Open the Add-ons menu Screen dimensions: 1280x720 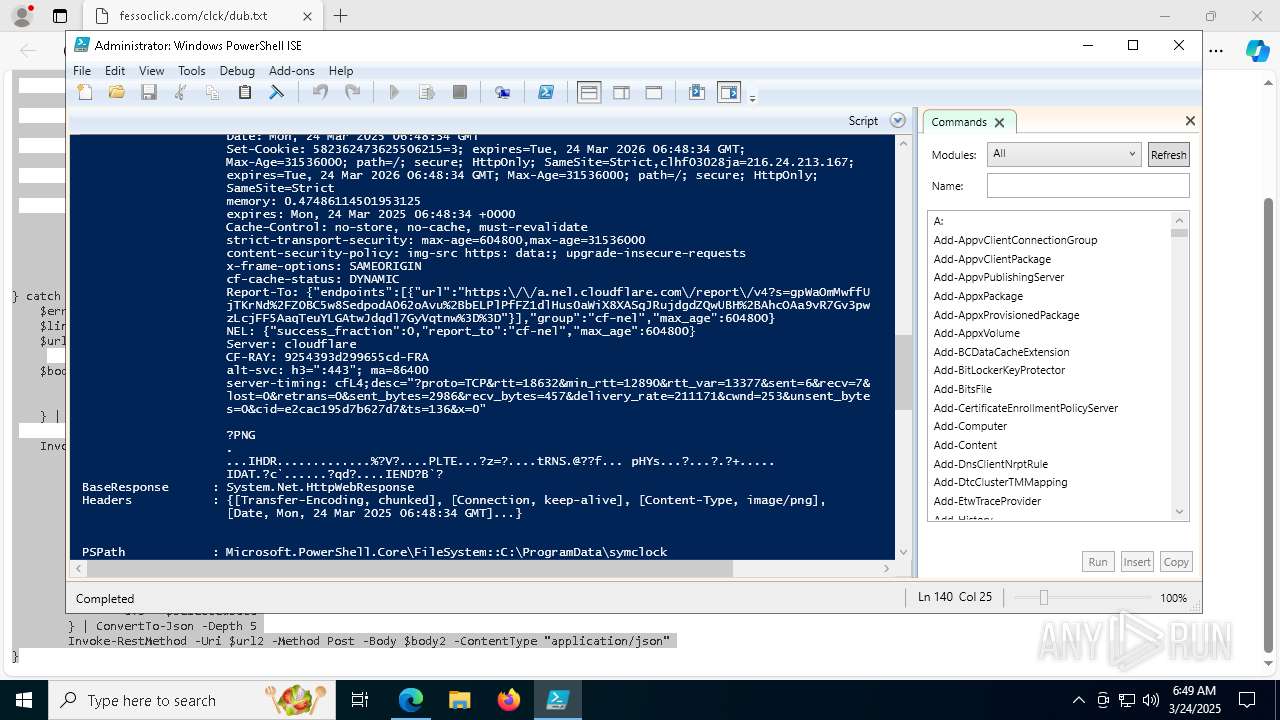tap(292, 71)
